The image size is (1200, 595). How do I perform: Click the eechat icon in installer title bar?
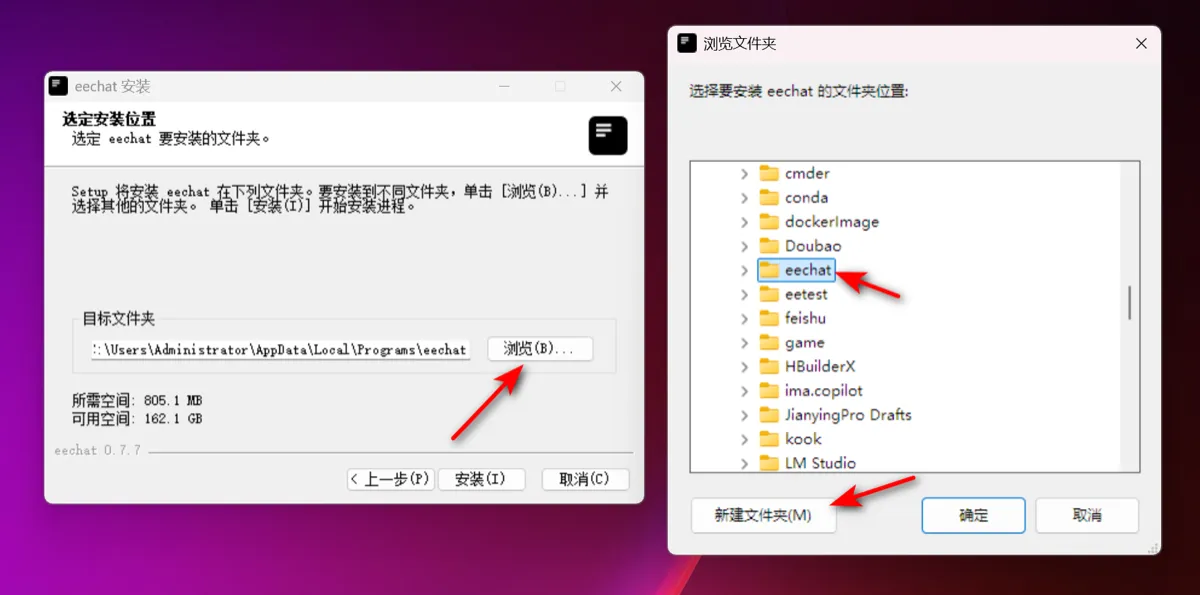59,86
